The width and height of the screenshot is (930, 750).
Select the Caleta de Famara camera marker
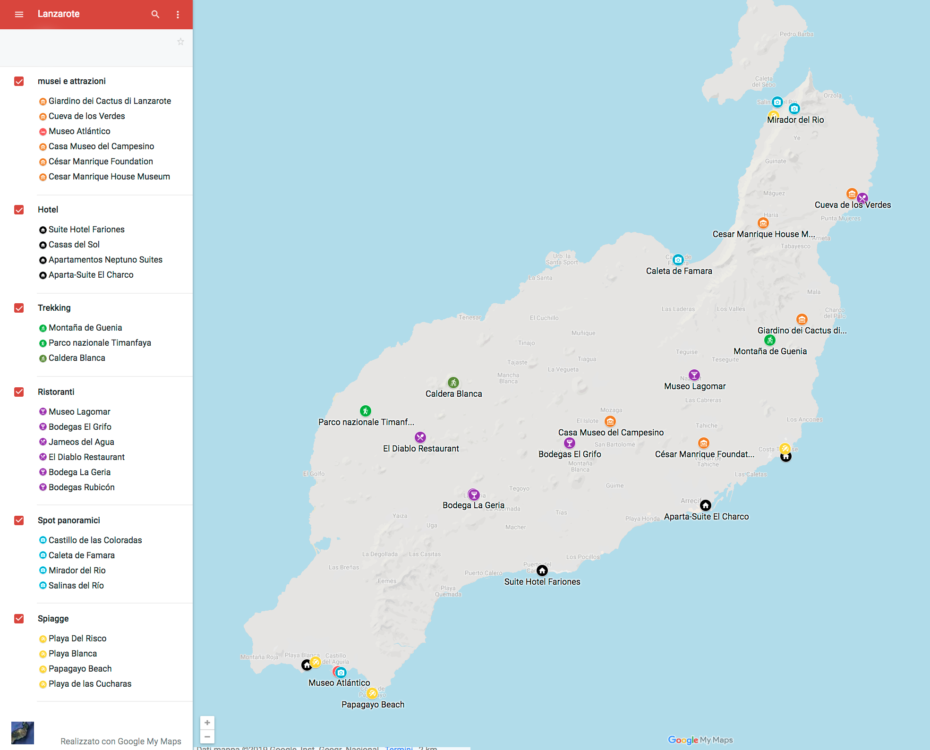[x=678, y=260]
